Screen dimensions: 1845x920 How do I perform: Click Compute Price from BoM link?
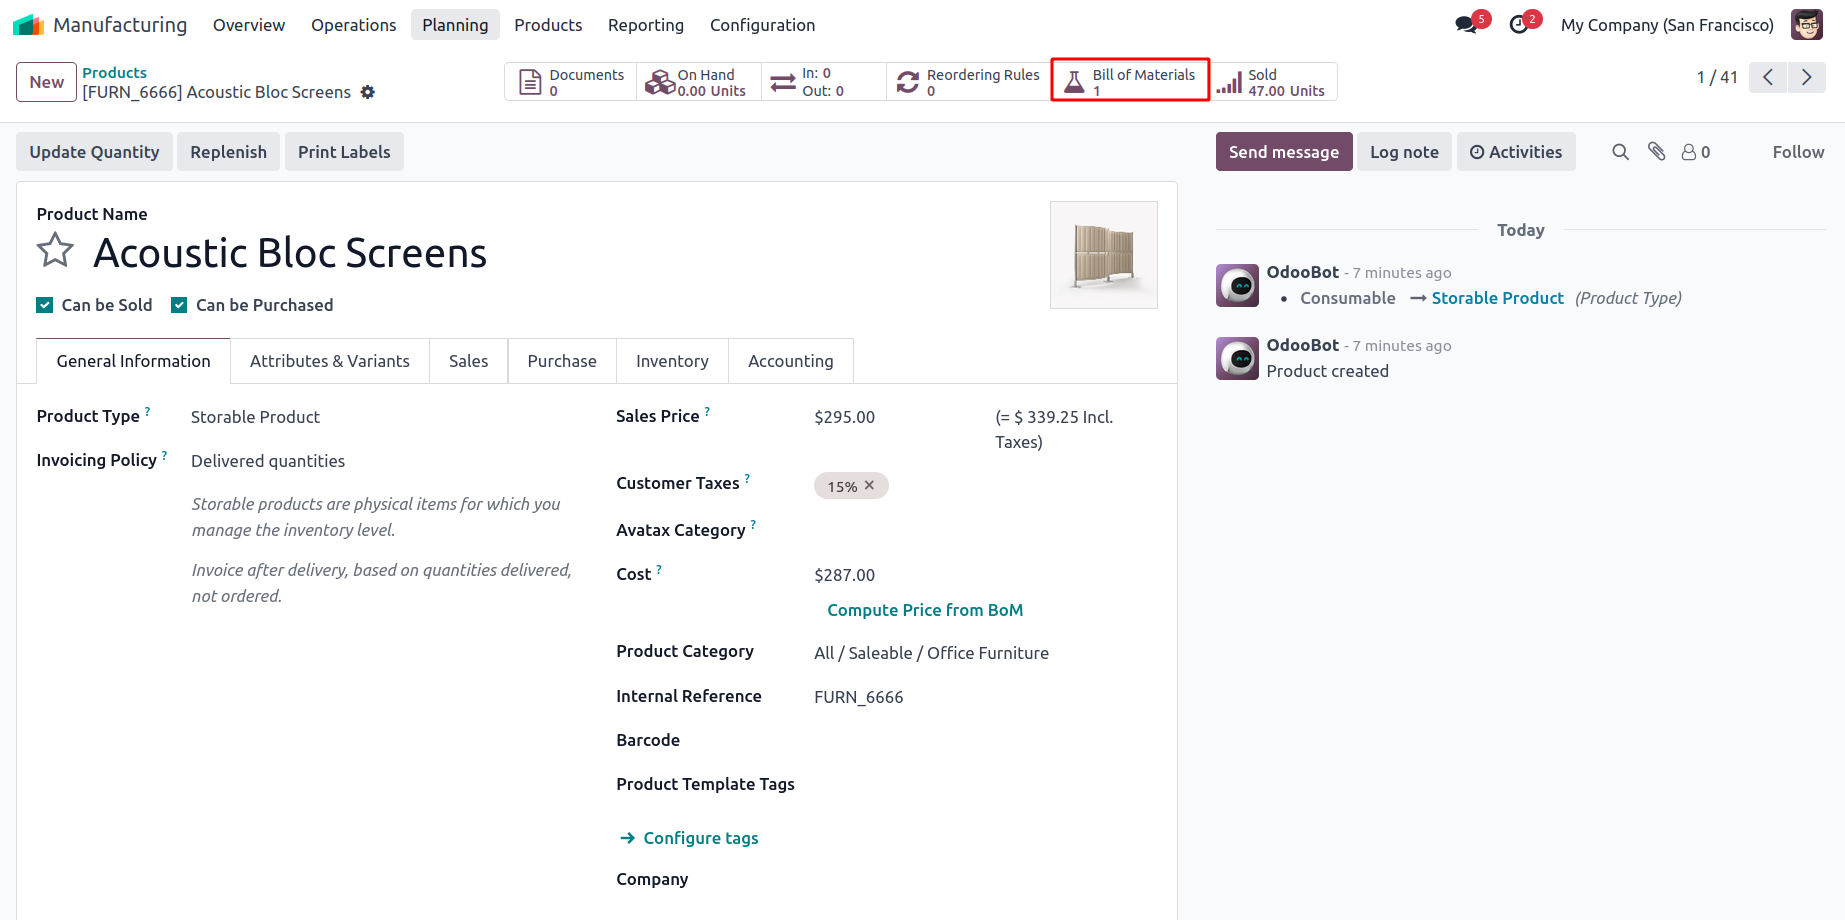coord(925,610)
